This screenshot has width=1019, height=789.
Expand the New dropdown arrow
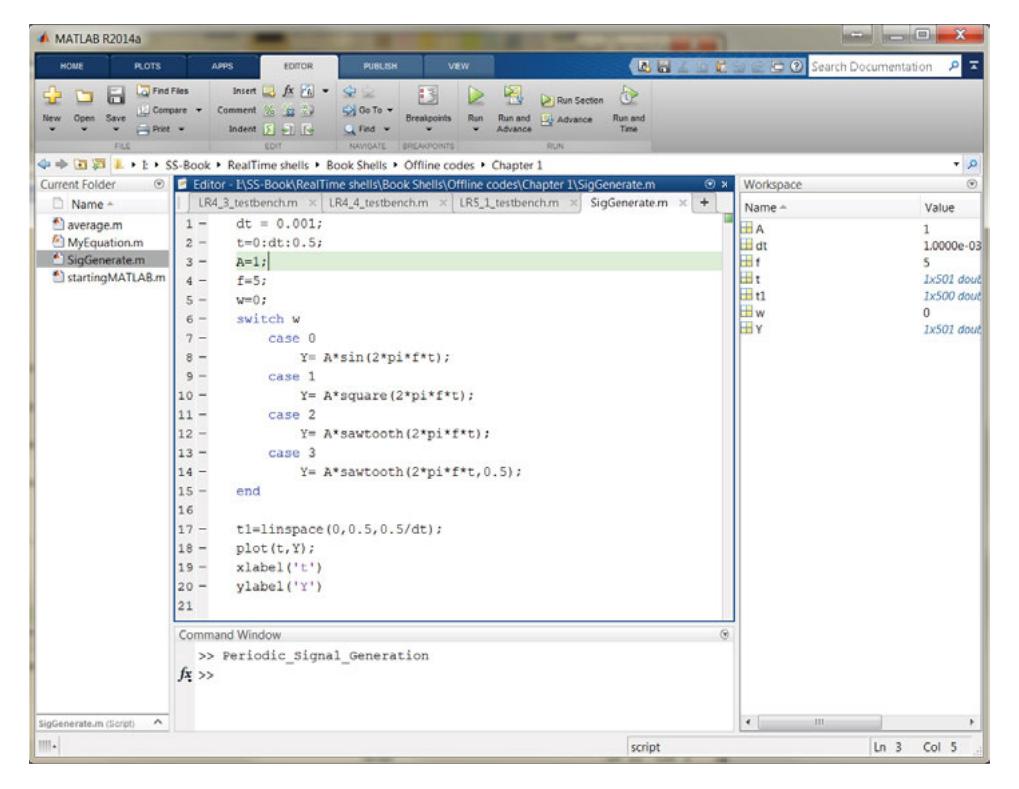[x=52, y=129]
